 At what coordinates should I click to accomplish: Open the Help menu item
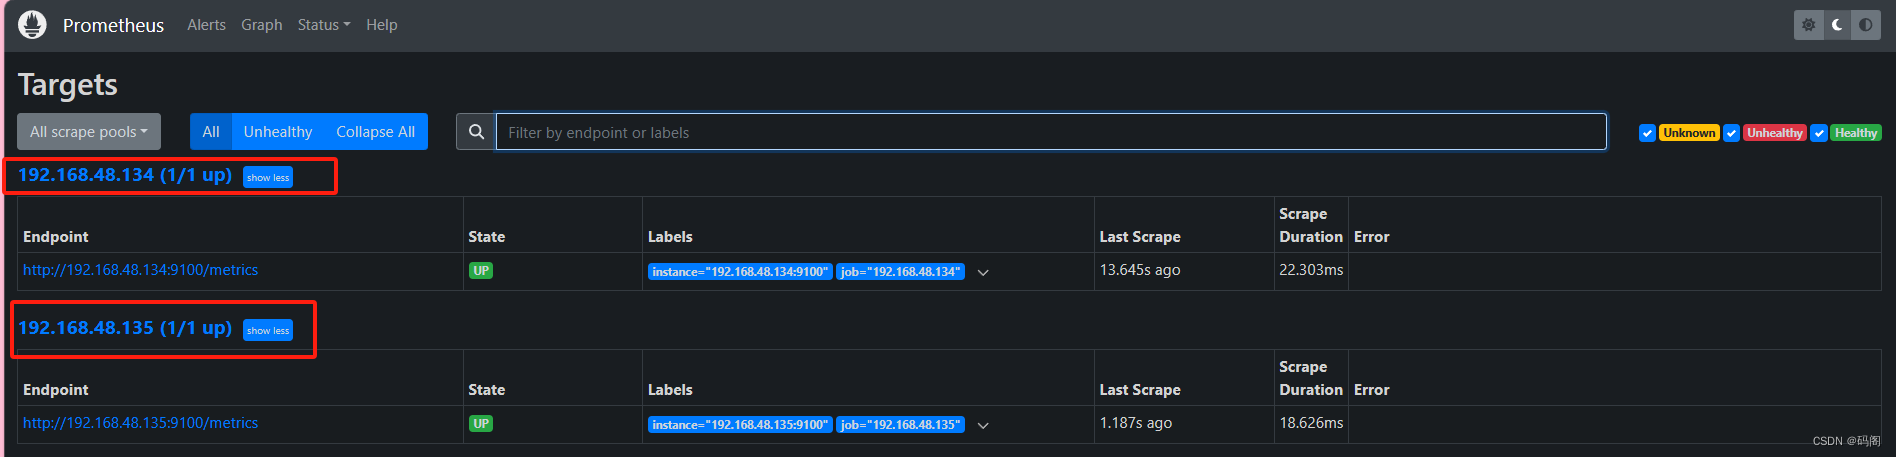[382, 25]
